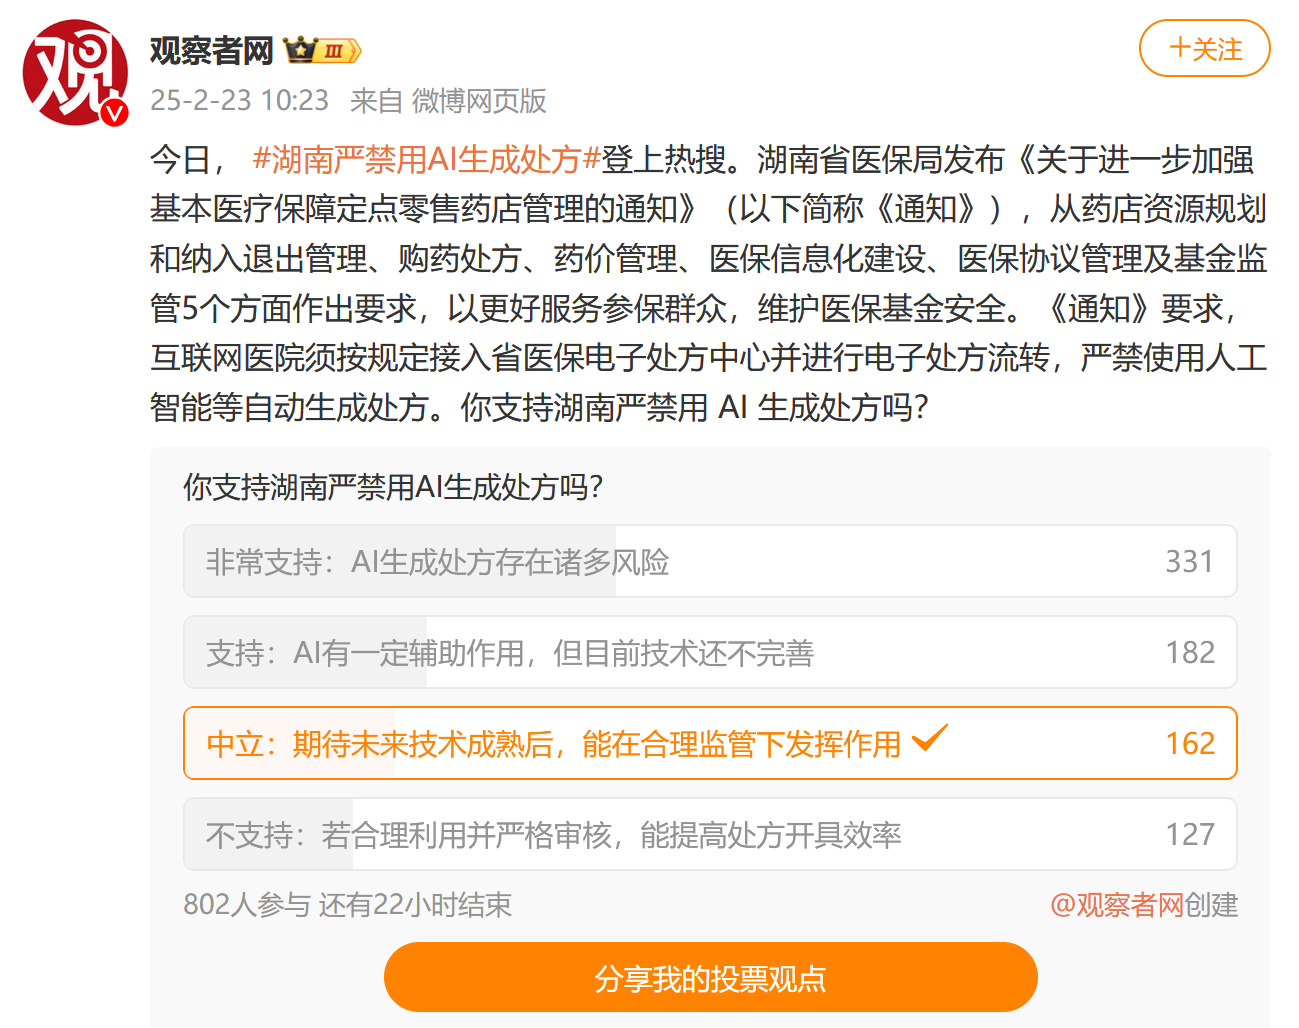Open the #湖南严禁用AI生成处方# hashtag
This screenshot has width=1299, height=1028.
pos(426,159)
